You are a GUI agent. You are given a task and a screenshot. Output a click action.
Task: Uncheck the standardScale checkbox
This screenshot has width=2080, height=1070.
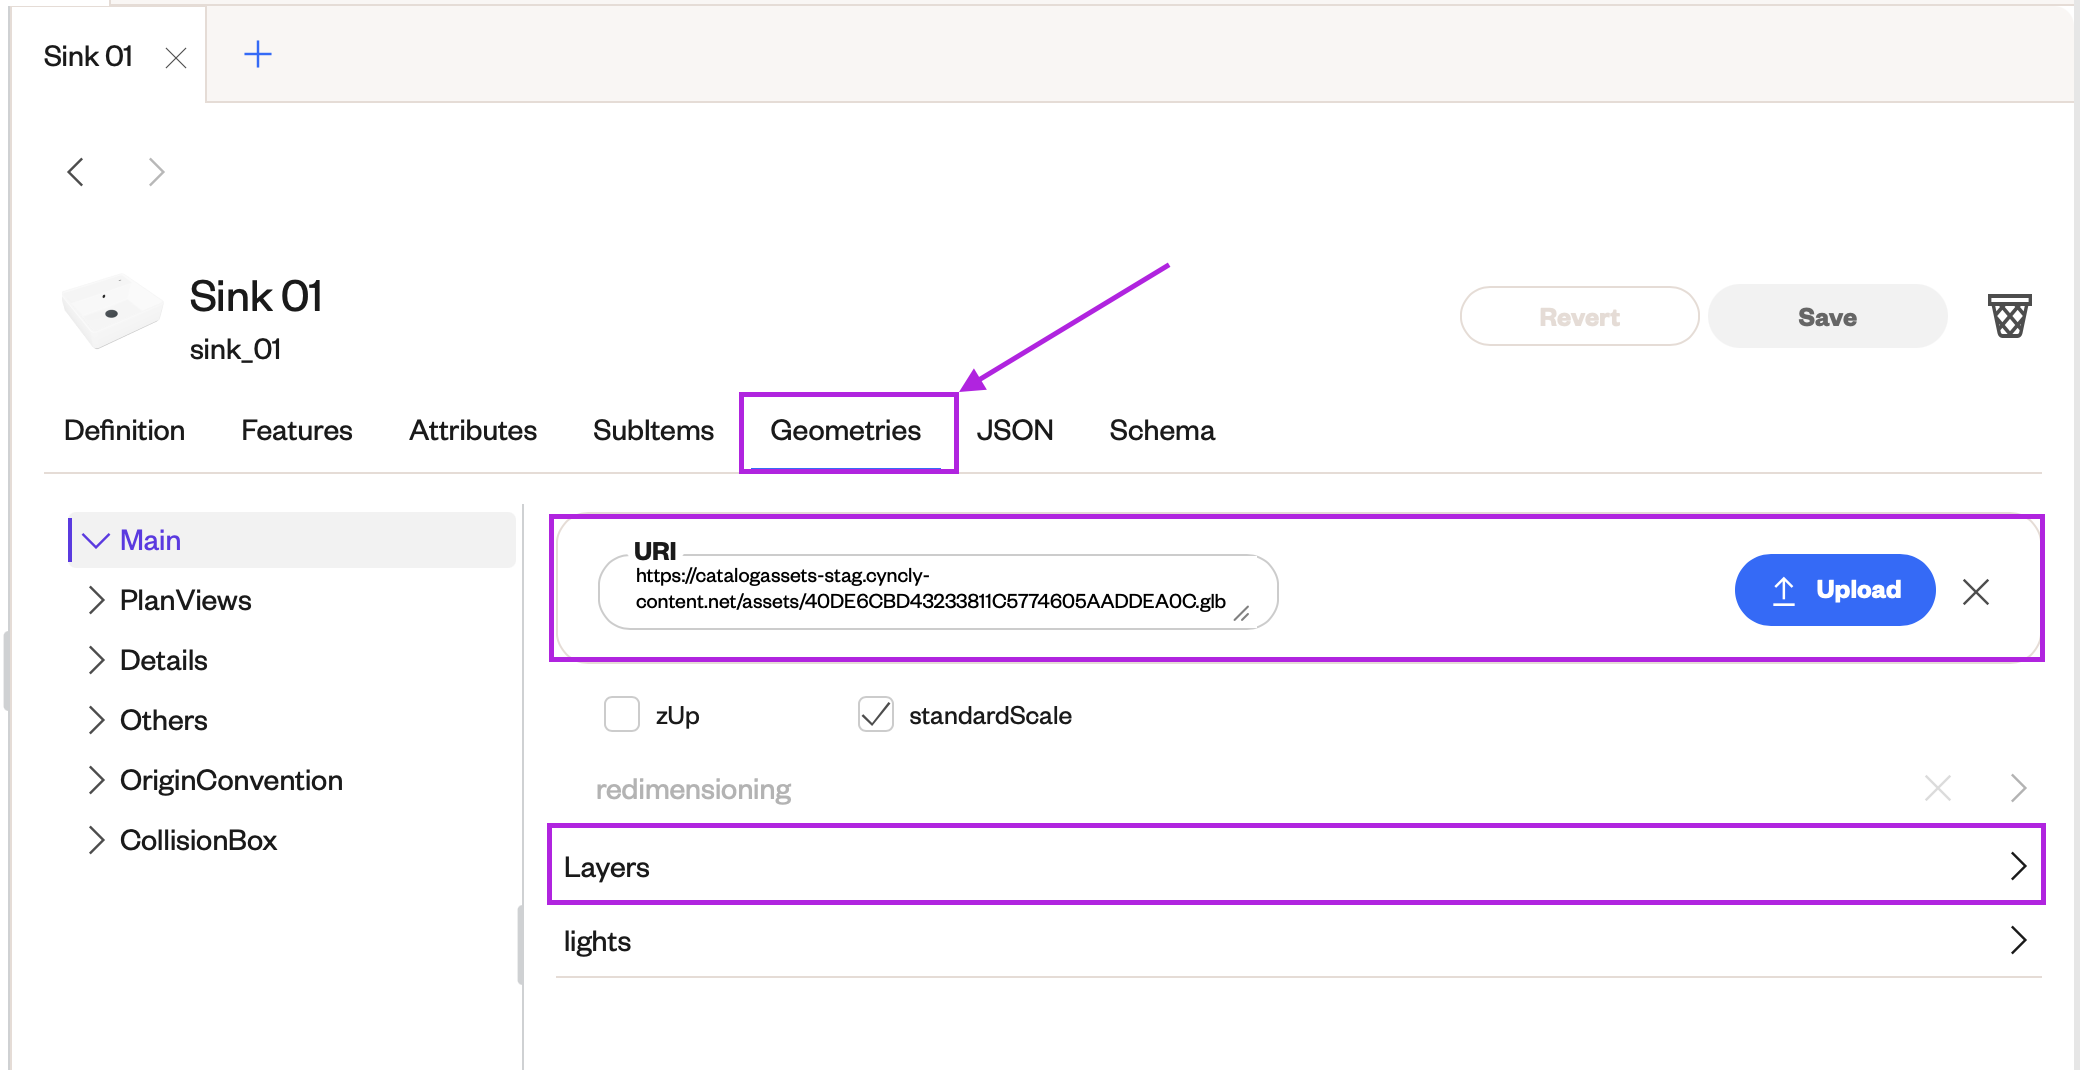(x=876, y=715)
